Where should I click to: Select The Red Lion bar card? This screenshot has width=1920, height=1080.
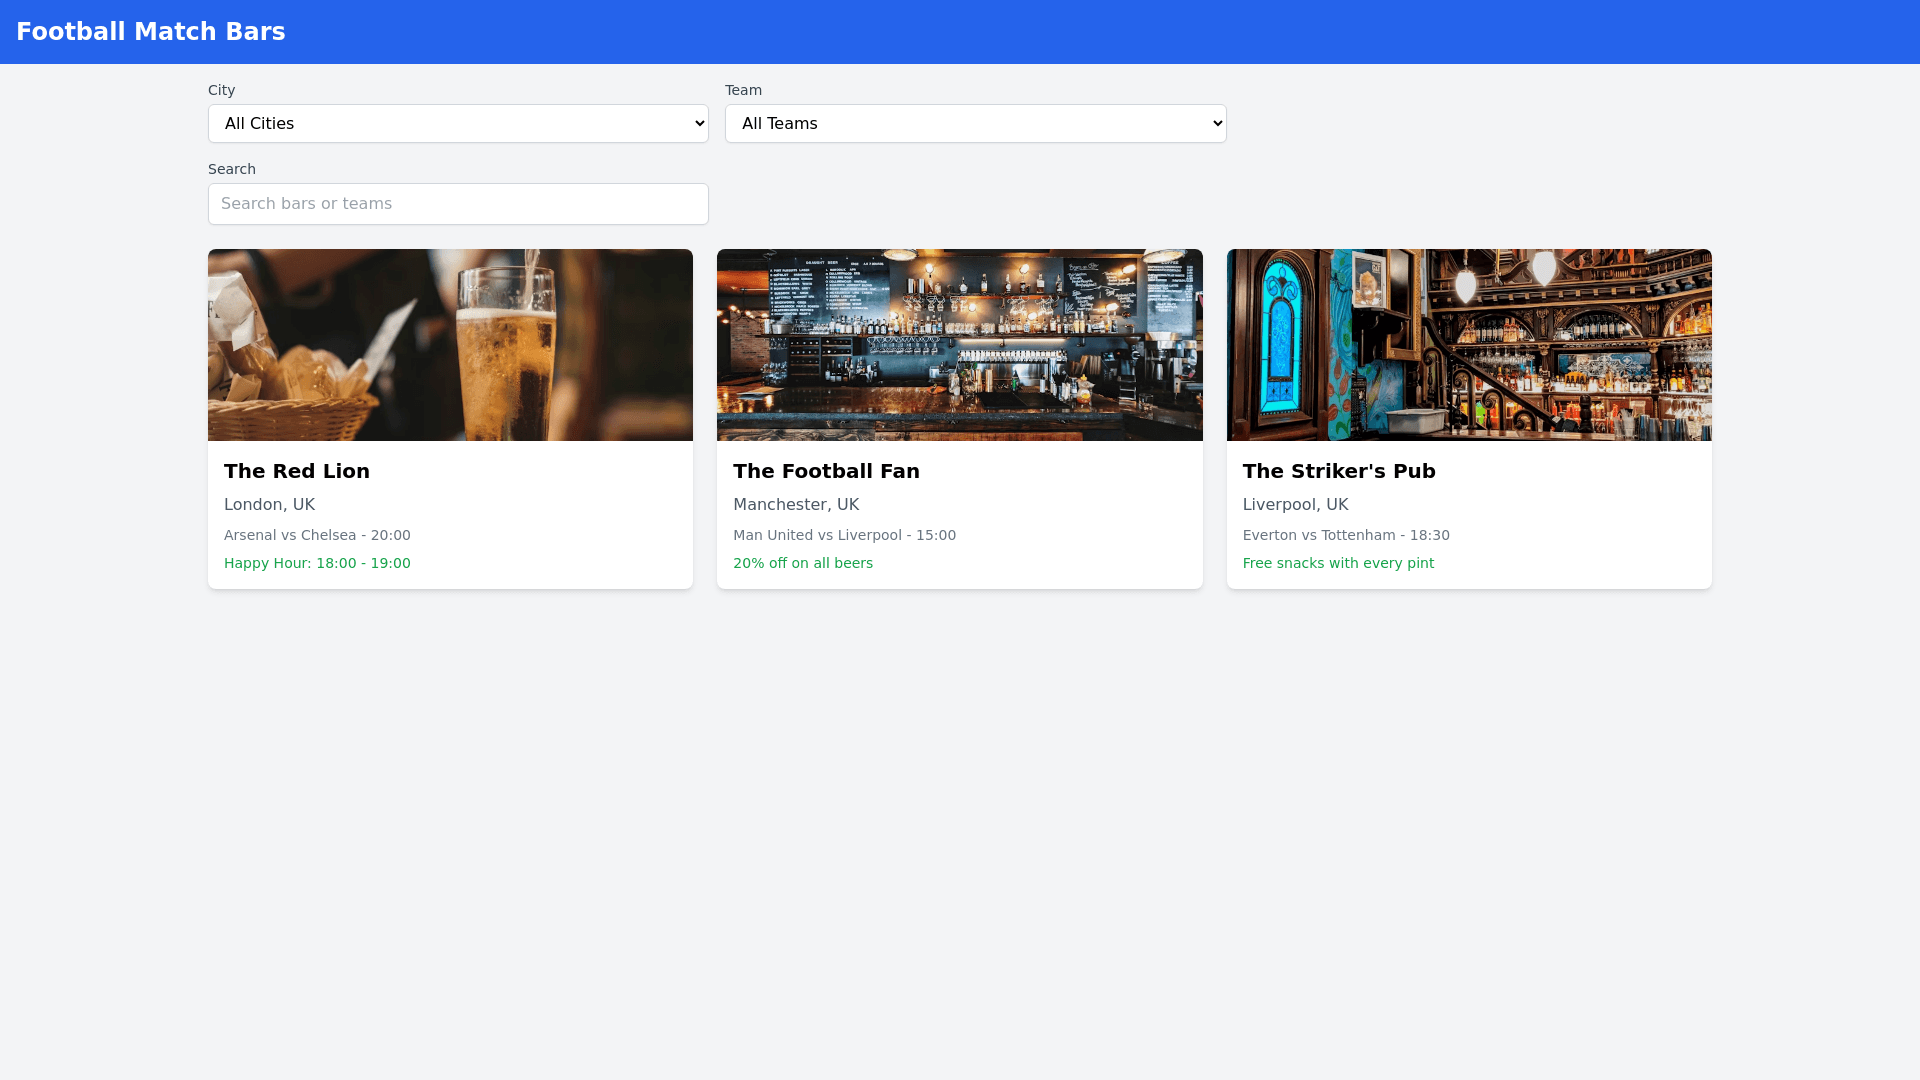point(450,418)
